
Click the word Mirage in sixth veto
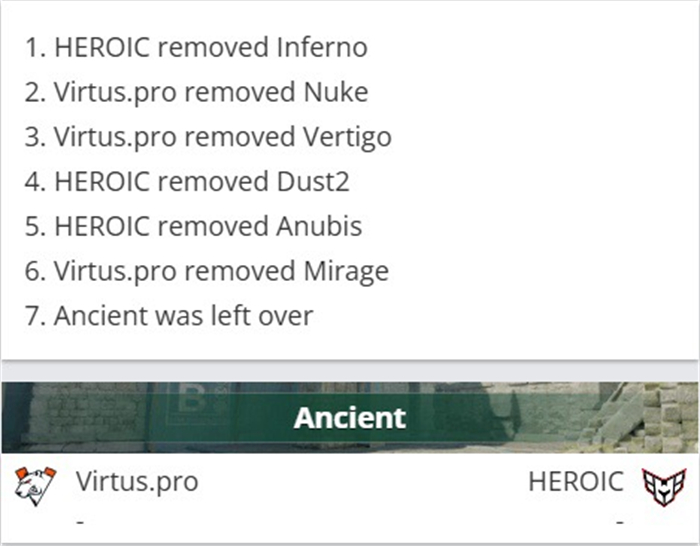click(x=346, y=271)
